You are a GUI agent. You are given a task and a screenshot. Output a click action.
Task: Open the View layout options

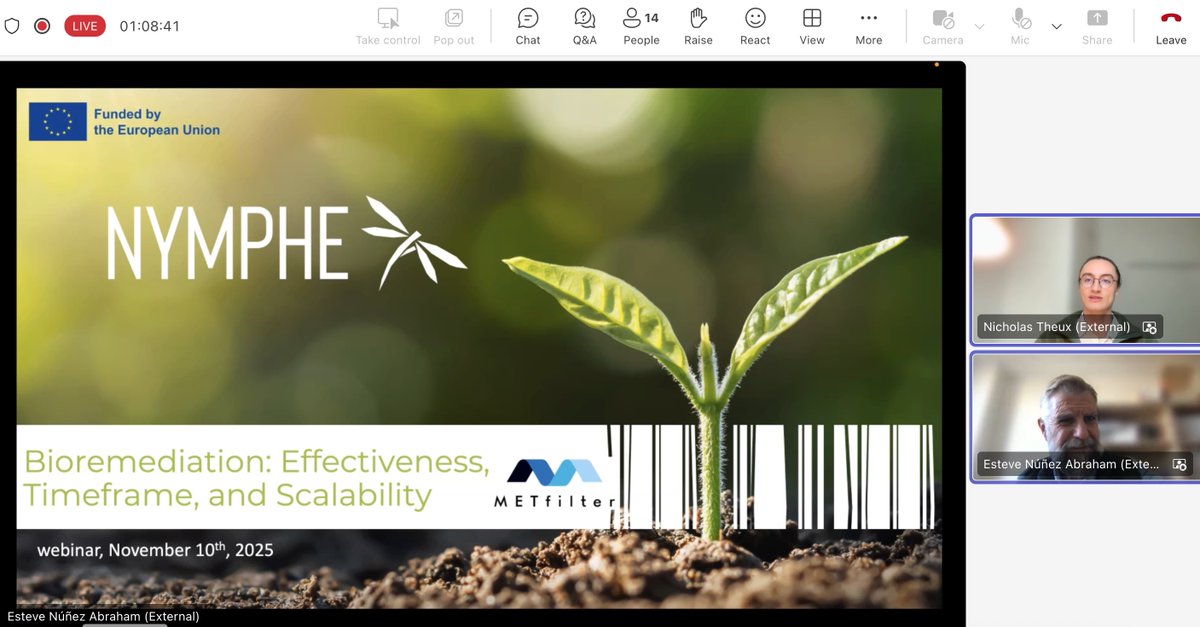(x=812, y=27)
